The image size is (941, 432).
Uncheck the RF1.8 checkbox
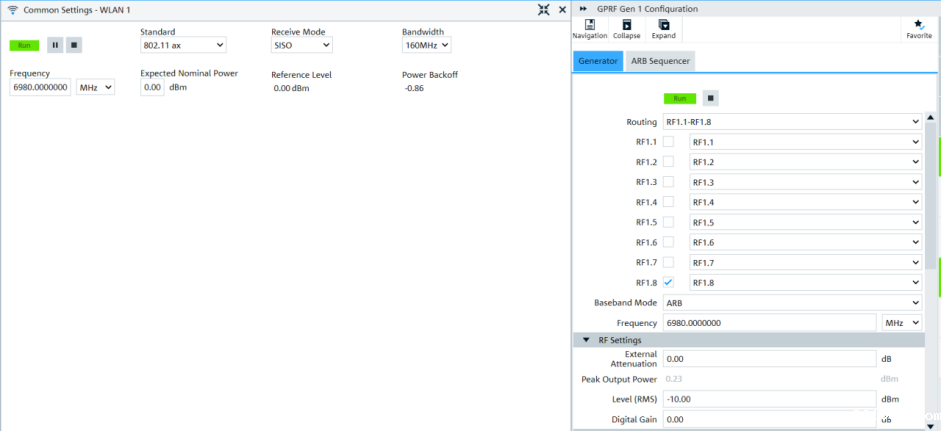tap(668, 282)
